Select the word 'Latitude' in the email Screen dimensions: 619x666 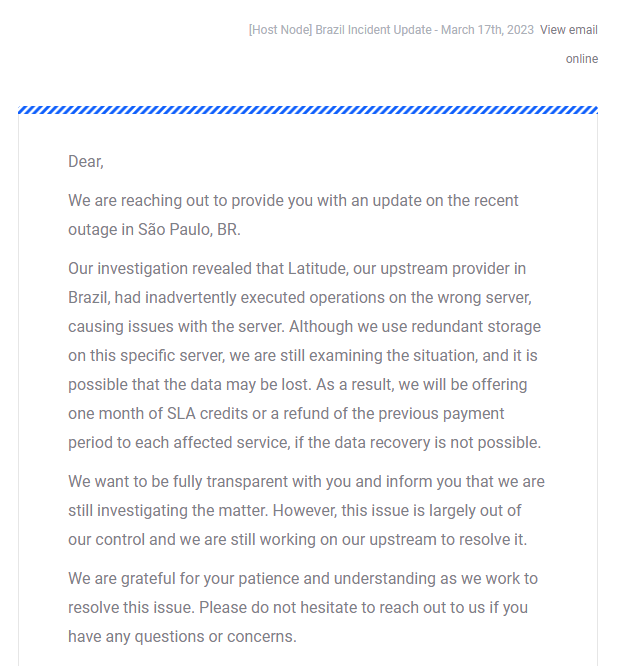(318, 269)
